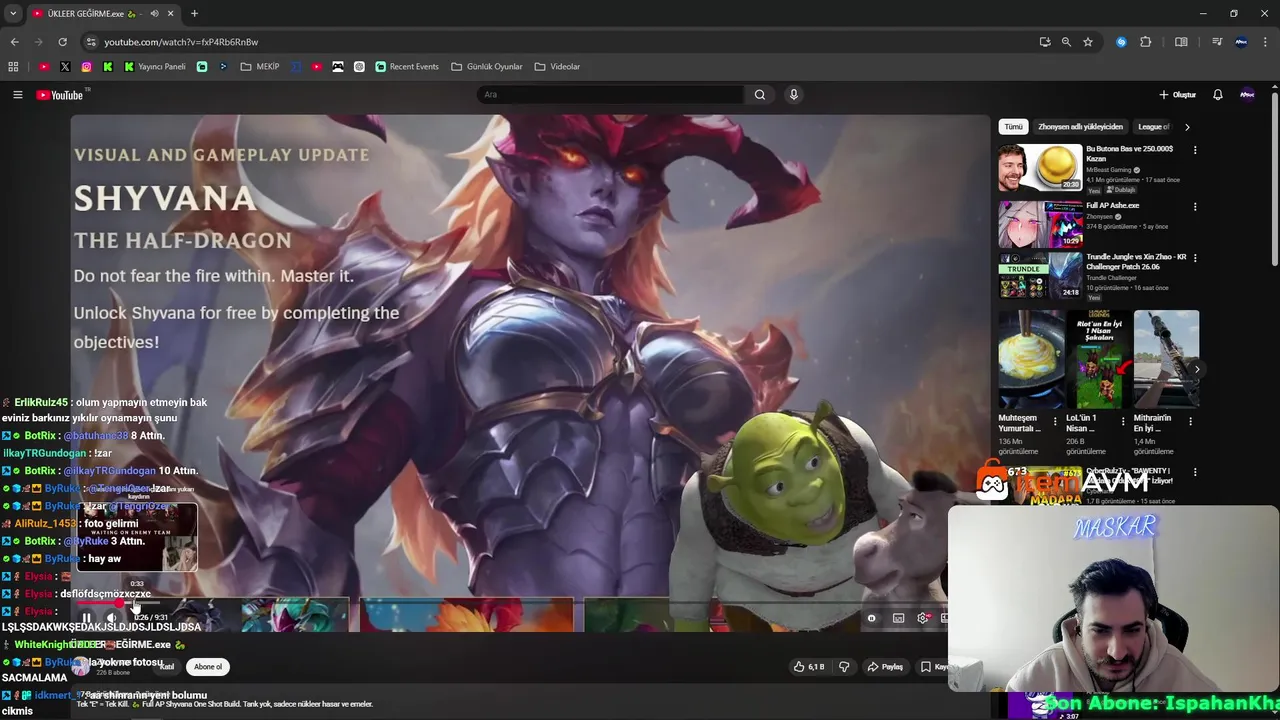Open the MrBeast 250.000$ video thumbnail
The image size is (1280, 720).
tap(1040, 168)
